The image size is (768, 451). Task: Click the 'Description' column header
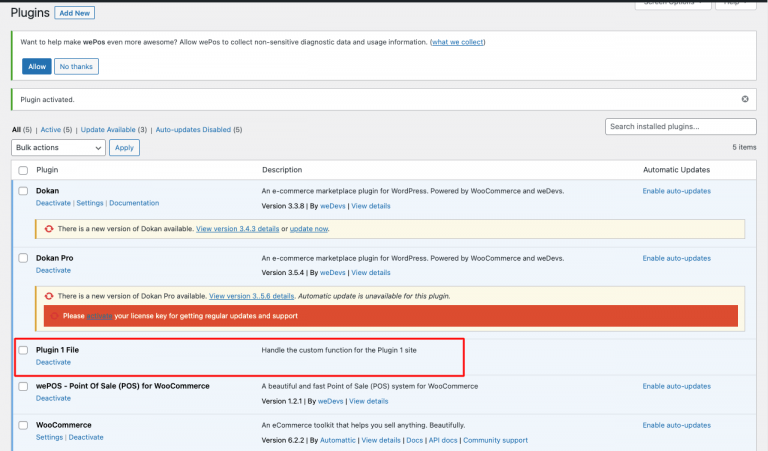pos(282,170)
